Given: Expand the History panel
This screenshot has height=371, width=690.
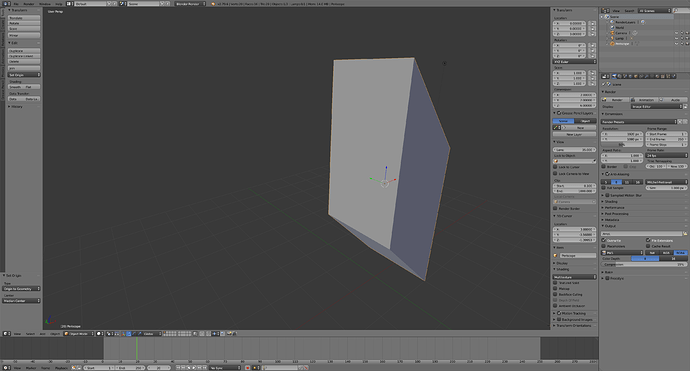Looking at the screenshot, I should [16, 107].
